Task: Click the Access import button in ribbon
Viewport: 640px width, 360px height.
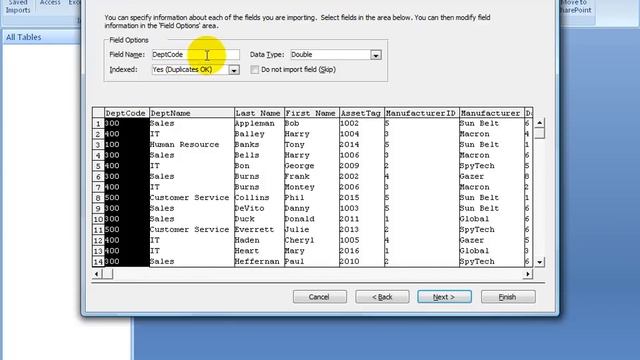Action: pyautogui.click(x=50, y=3)
